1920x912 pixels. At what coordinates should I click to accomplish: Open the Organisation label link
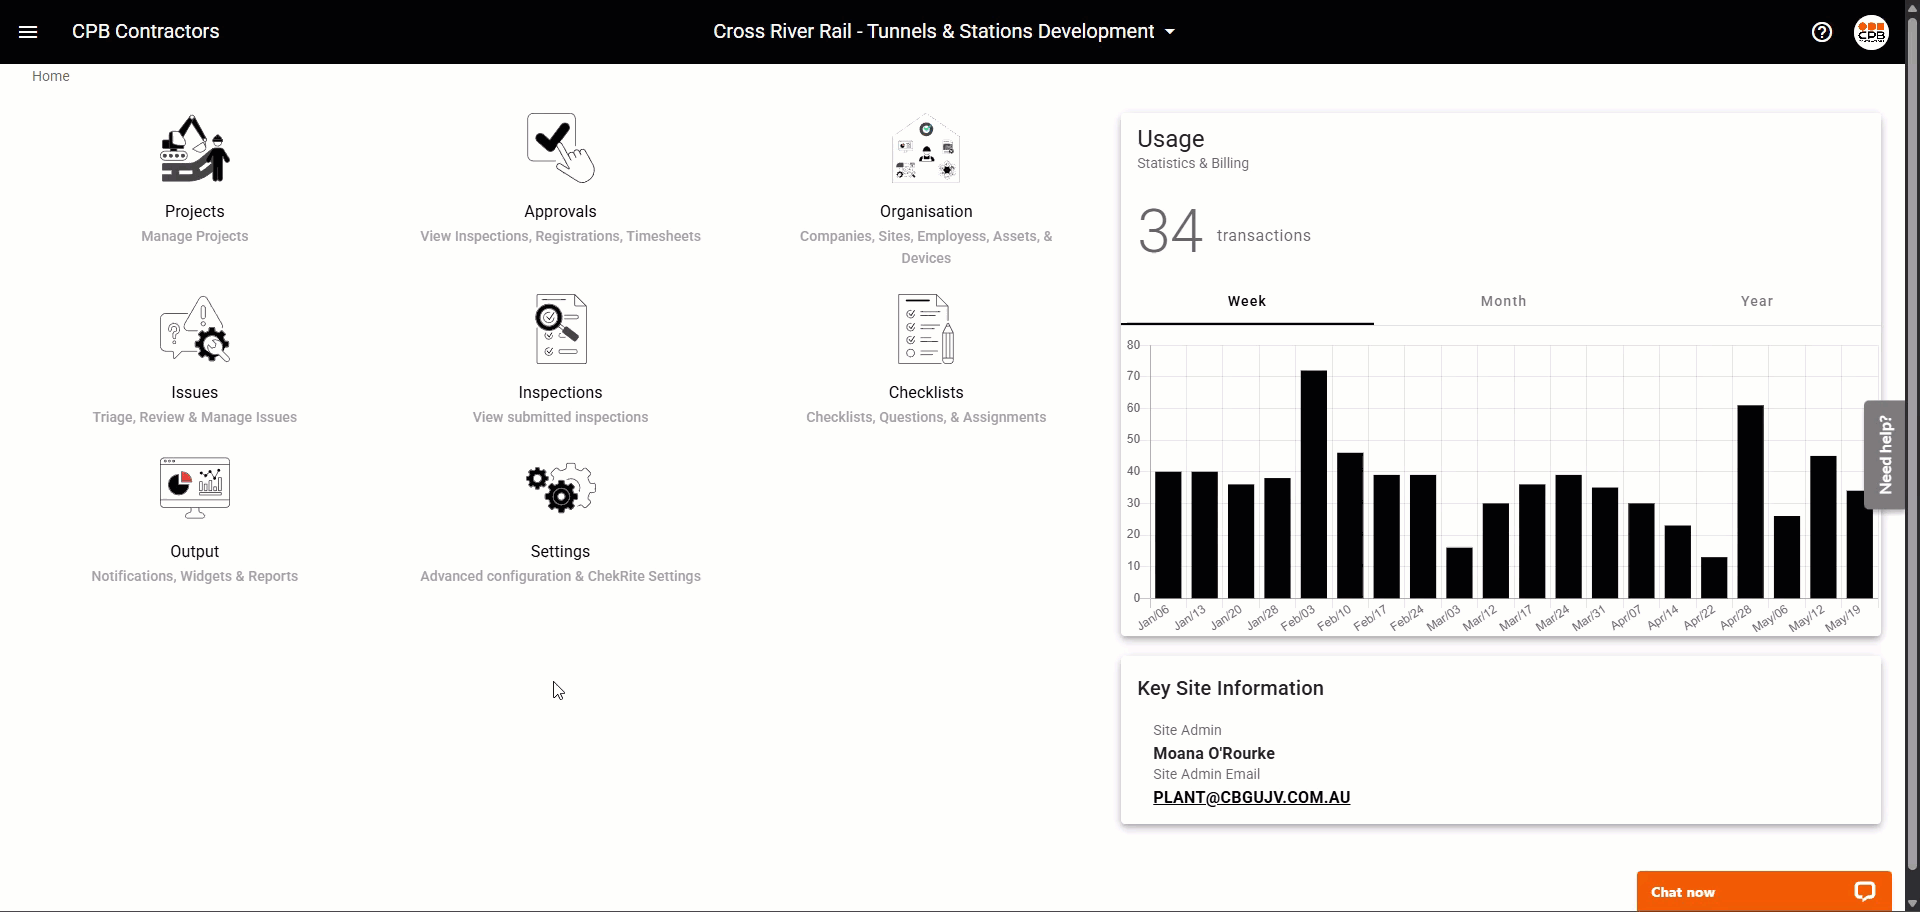point(926,211)
